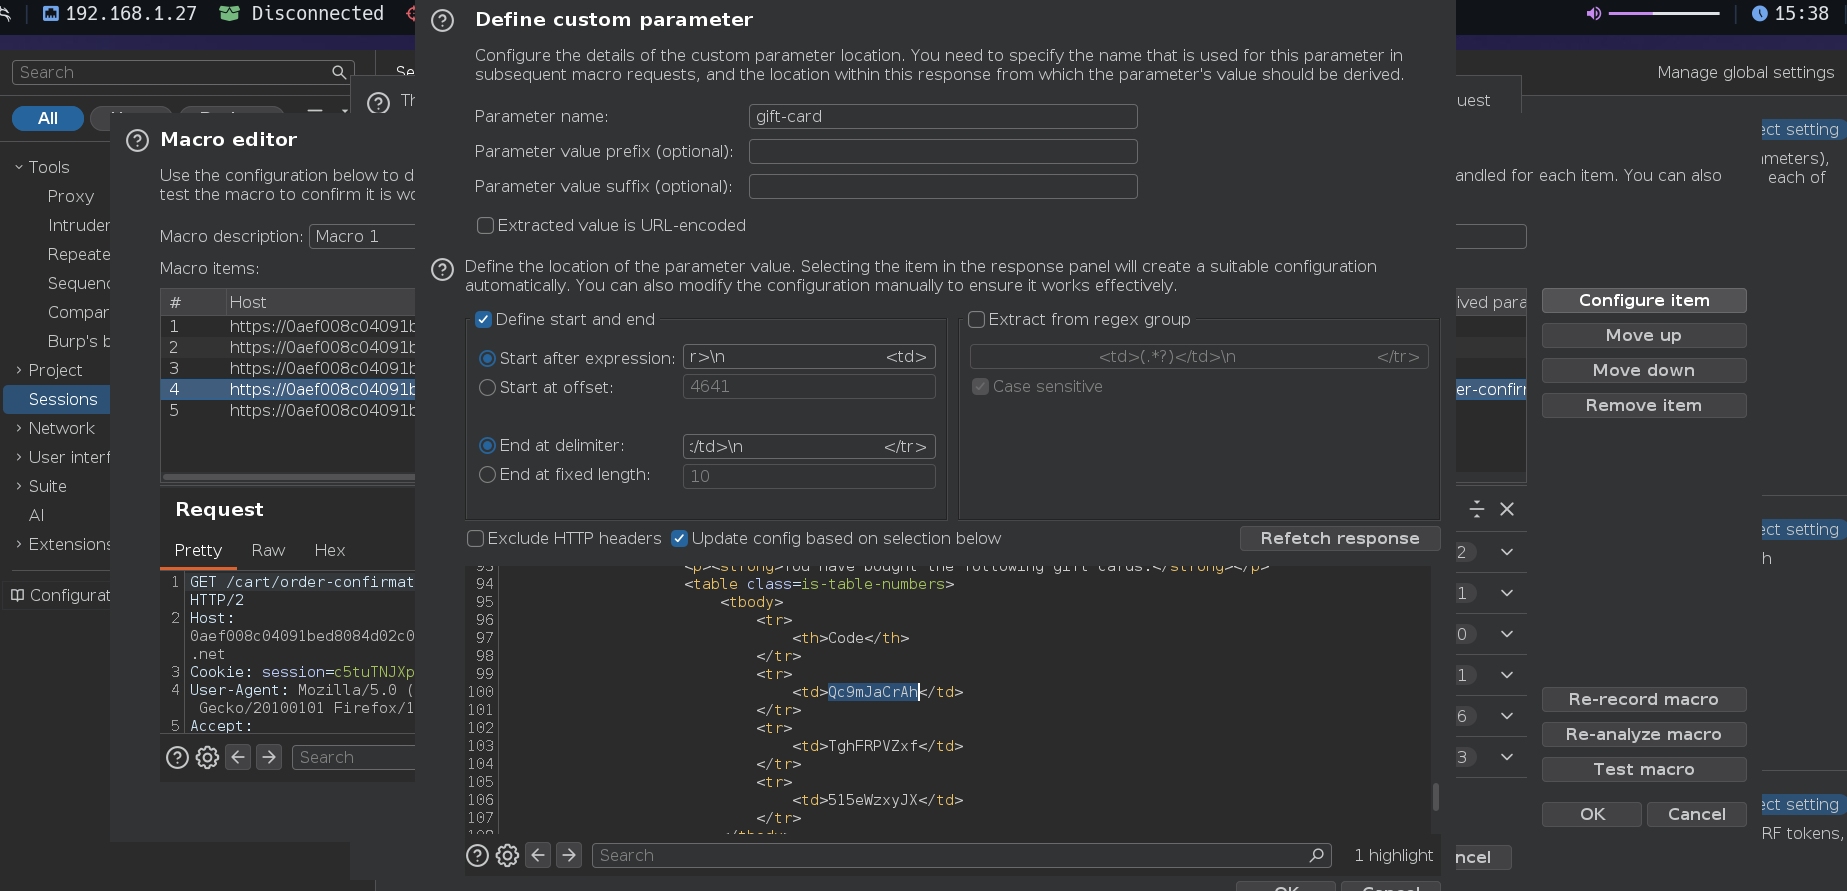Click volume speaker icon in top bar

click(x=1594, y=13)
